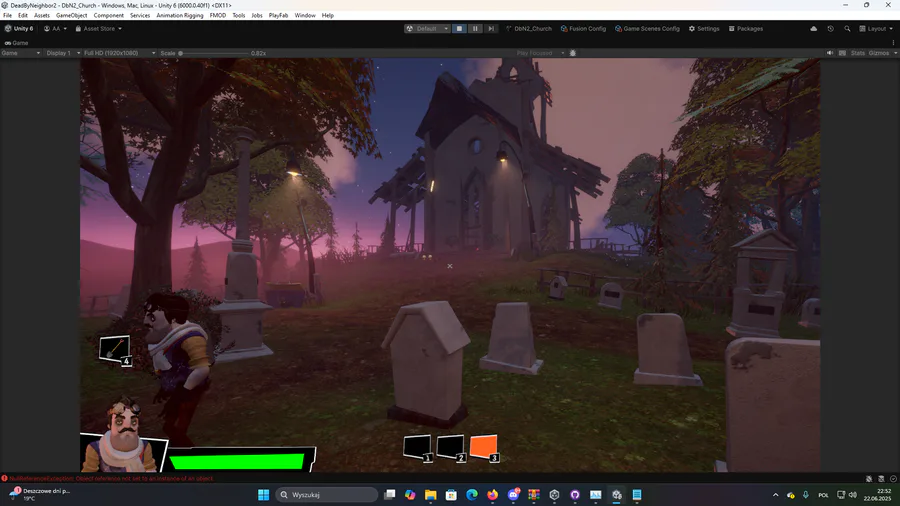Pause the running game
900x506 pixels.
(475, 29)
